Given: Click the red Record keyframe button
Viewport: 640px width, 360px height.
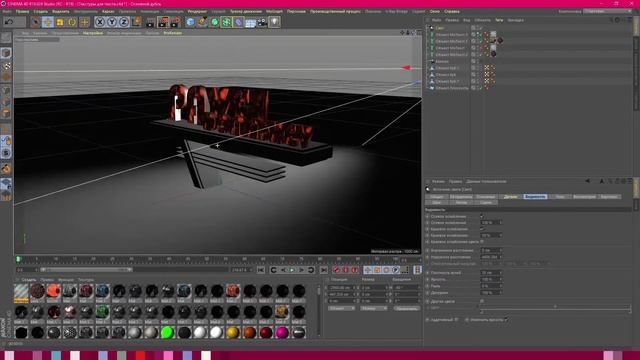Looking at the screenshot, I should [x=337, y=270].
